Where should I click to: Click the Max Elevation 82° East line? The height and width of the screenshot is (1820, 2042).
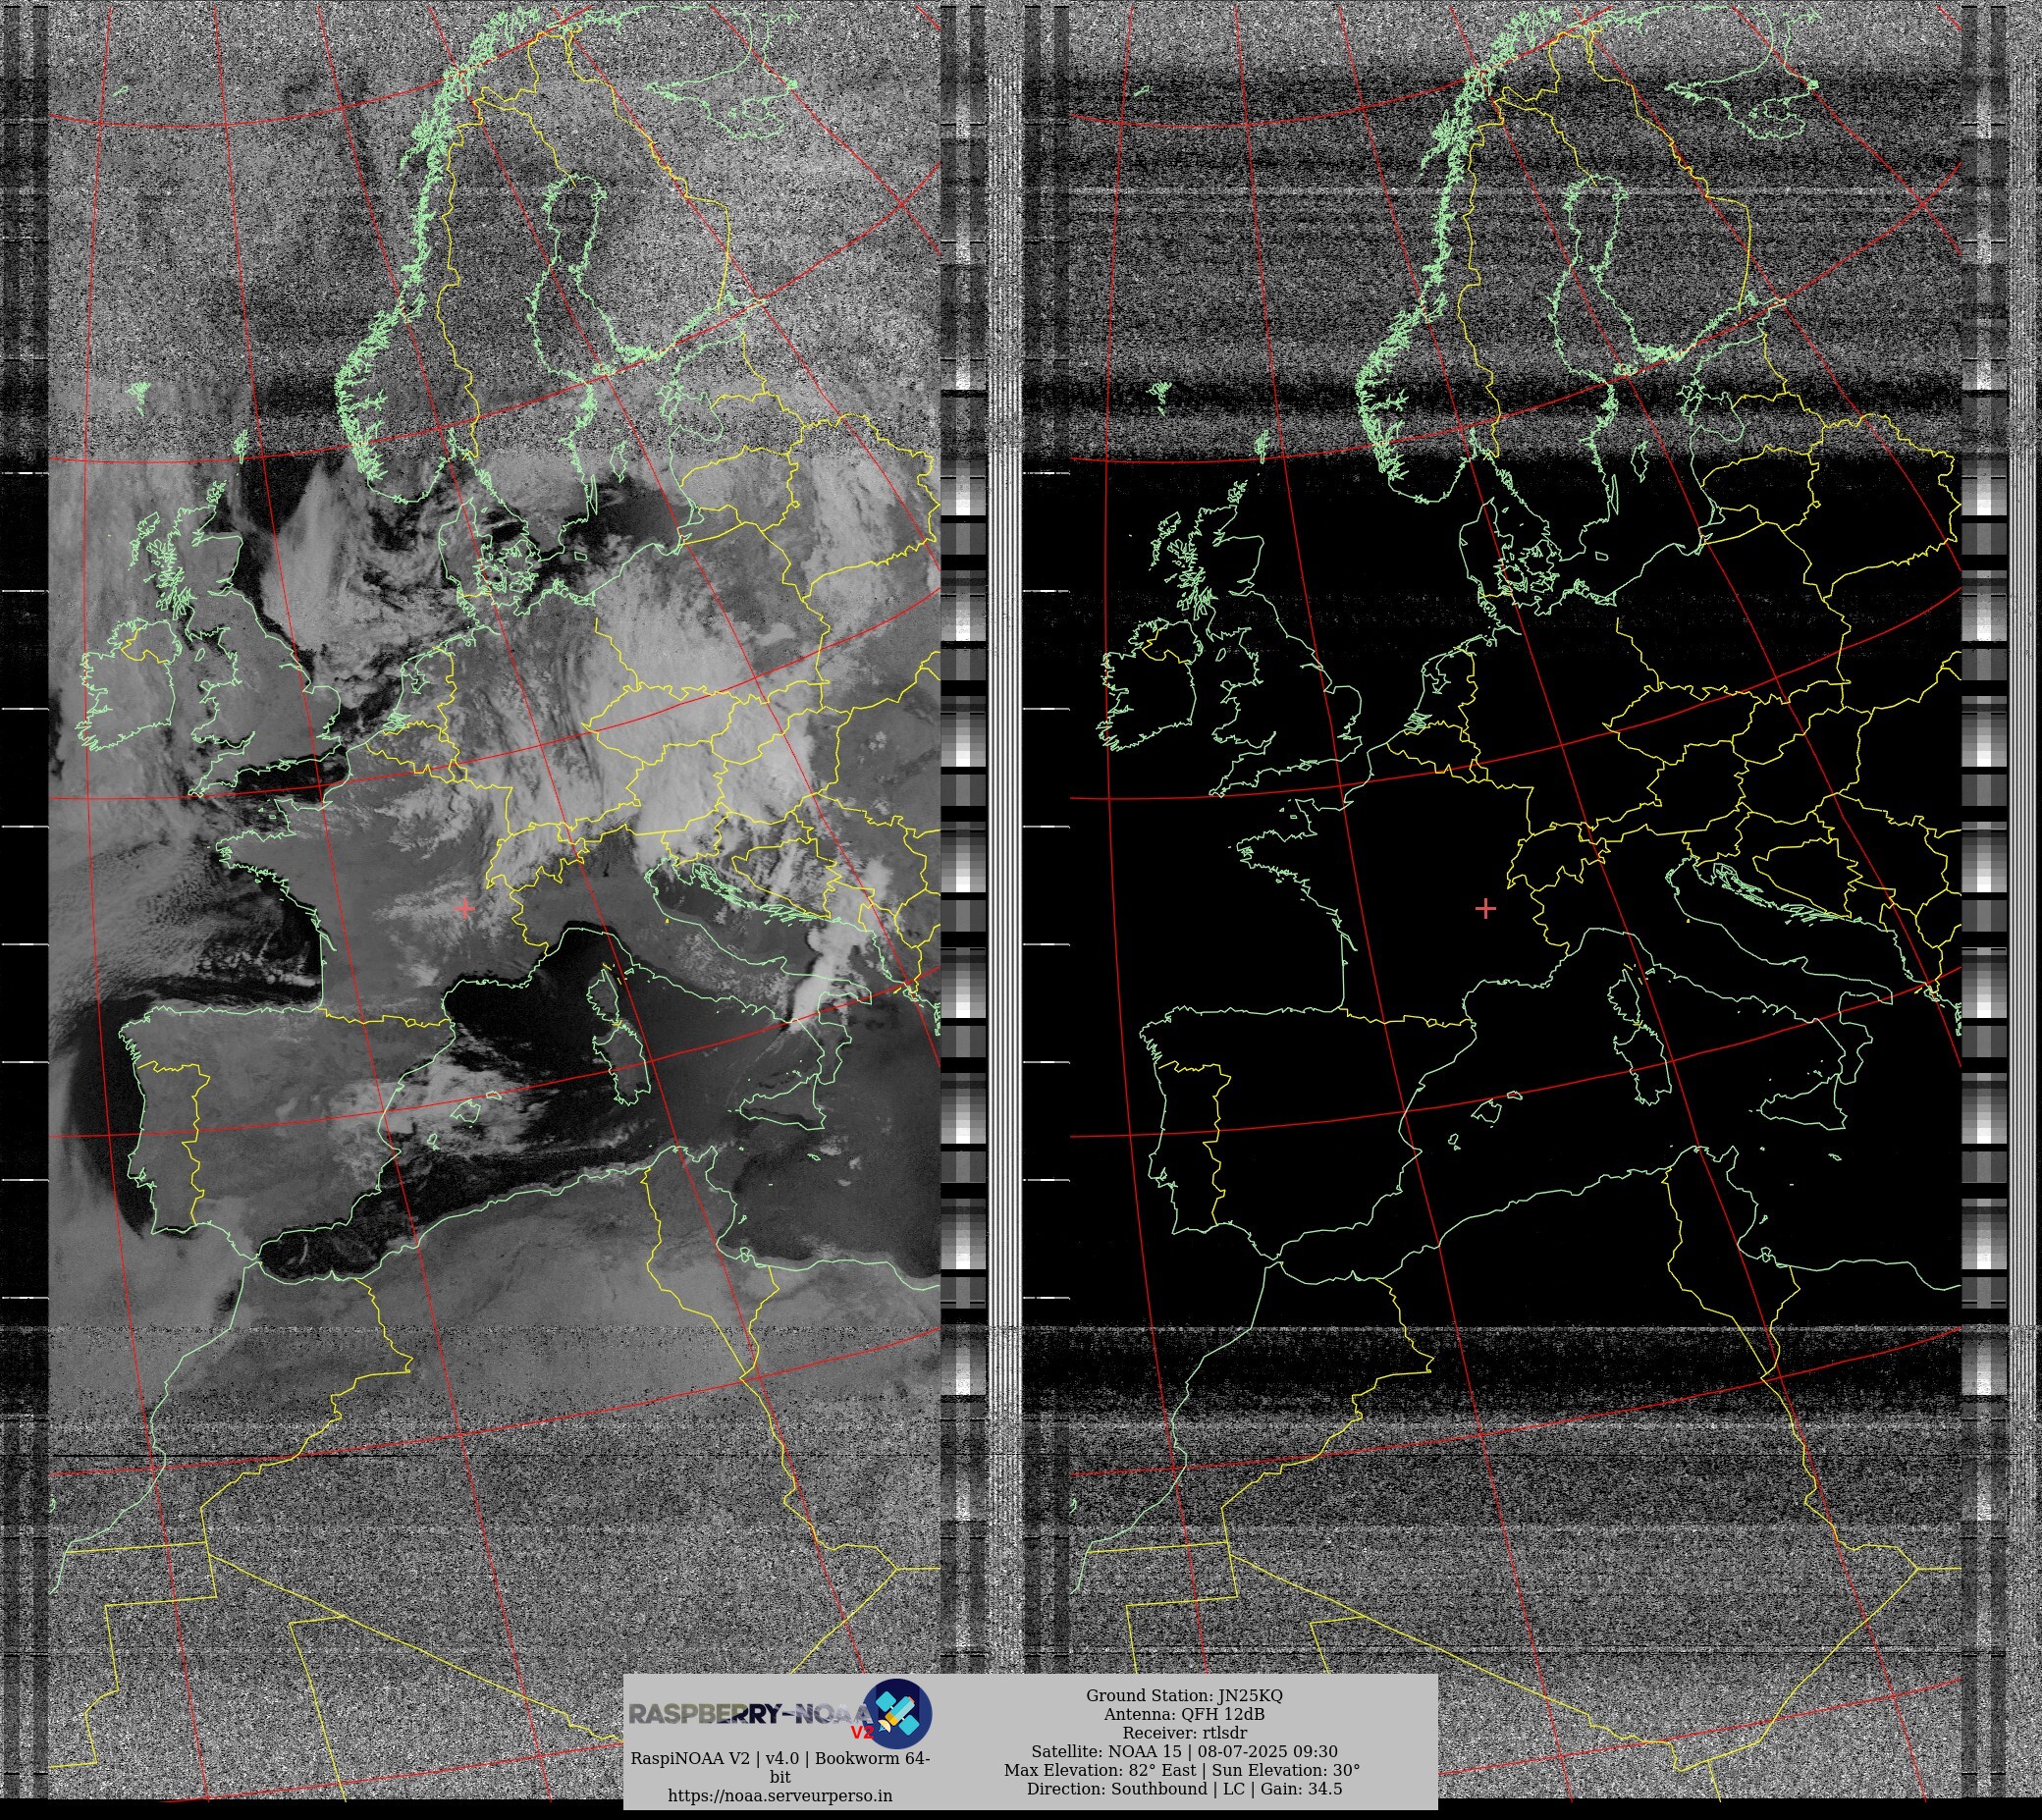(1182, 1770)
